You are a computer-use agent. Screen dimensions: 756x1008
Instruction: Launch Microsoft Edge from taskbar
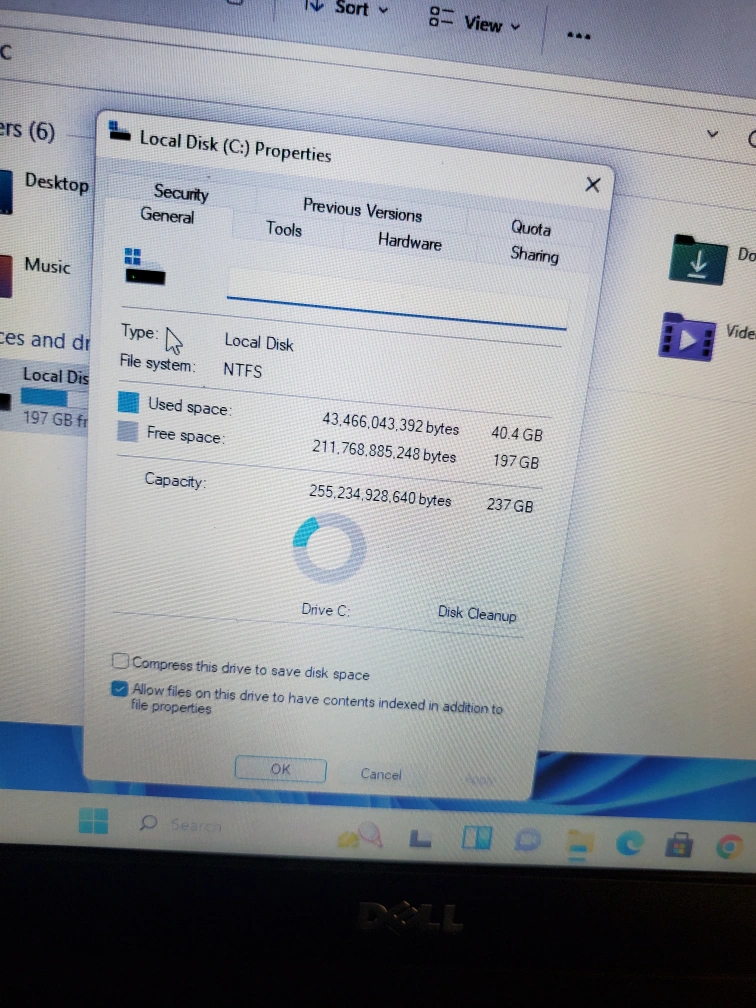[629, 842]
